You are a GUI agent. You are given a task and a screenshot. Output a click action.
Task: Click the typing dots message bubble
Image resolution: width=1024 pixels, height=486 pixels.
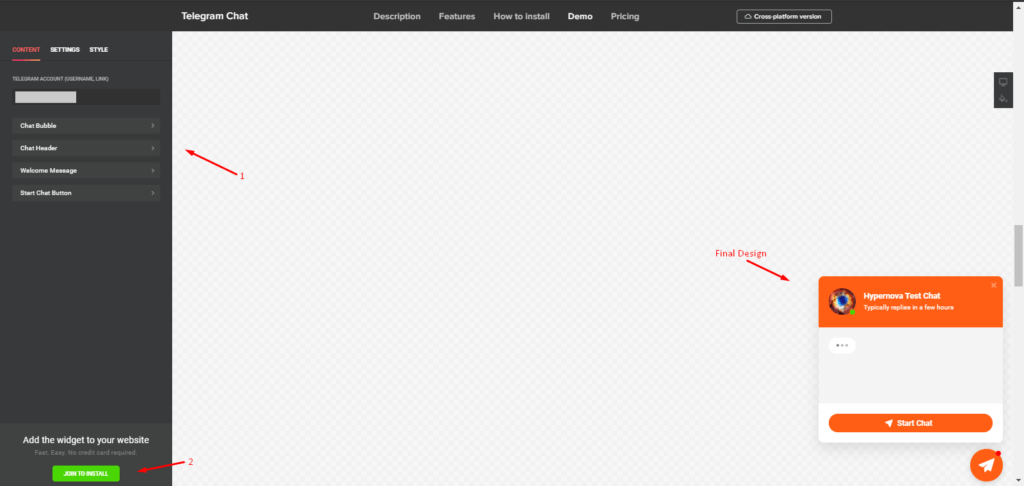point(842,345)
